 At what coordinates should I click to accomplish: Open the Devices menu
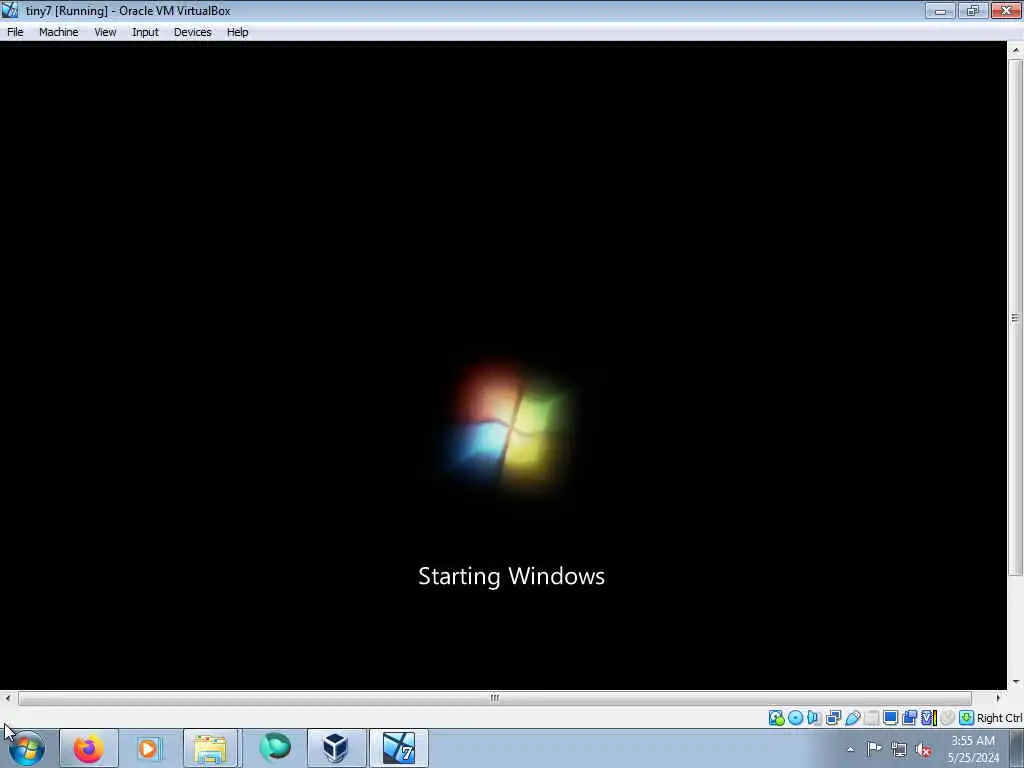coord(193,32)
